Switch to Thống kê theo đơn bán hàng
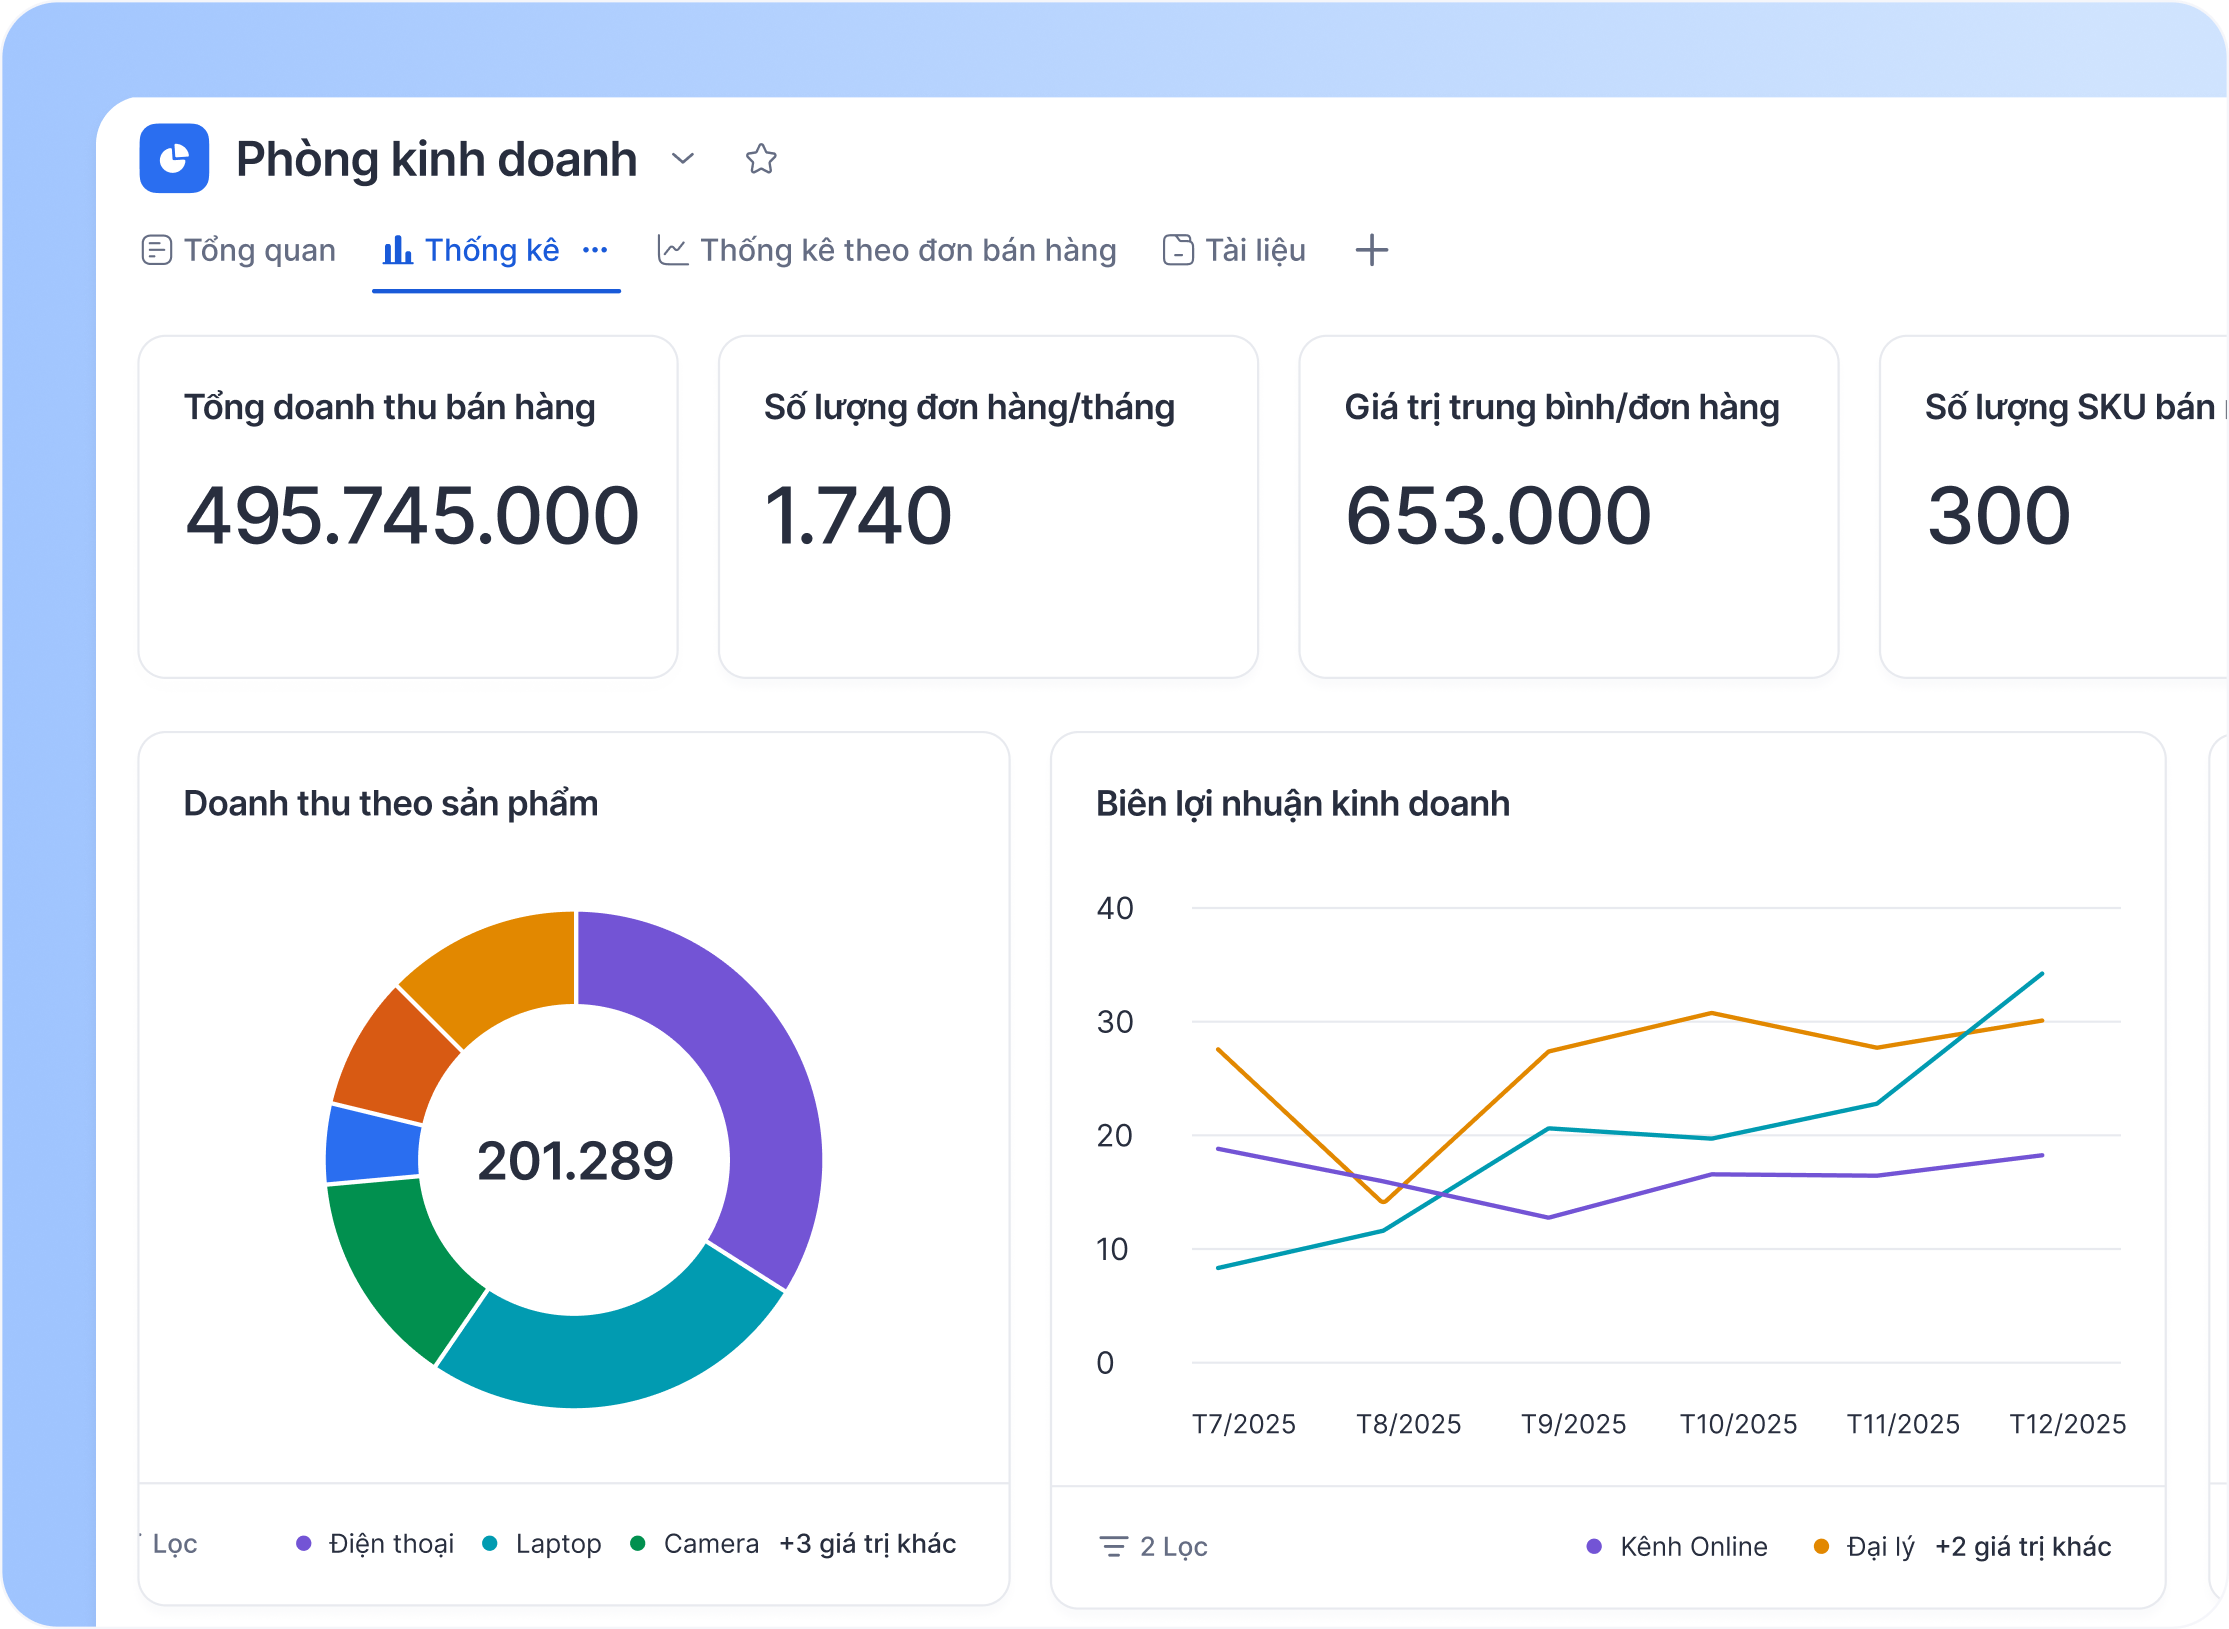Viewport: 2229px width, 1629px height. pyautogui.click(x=886, y=250)
